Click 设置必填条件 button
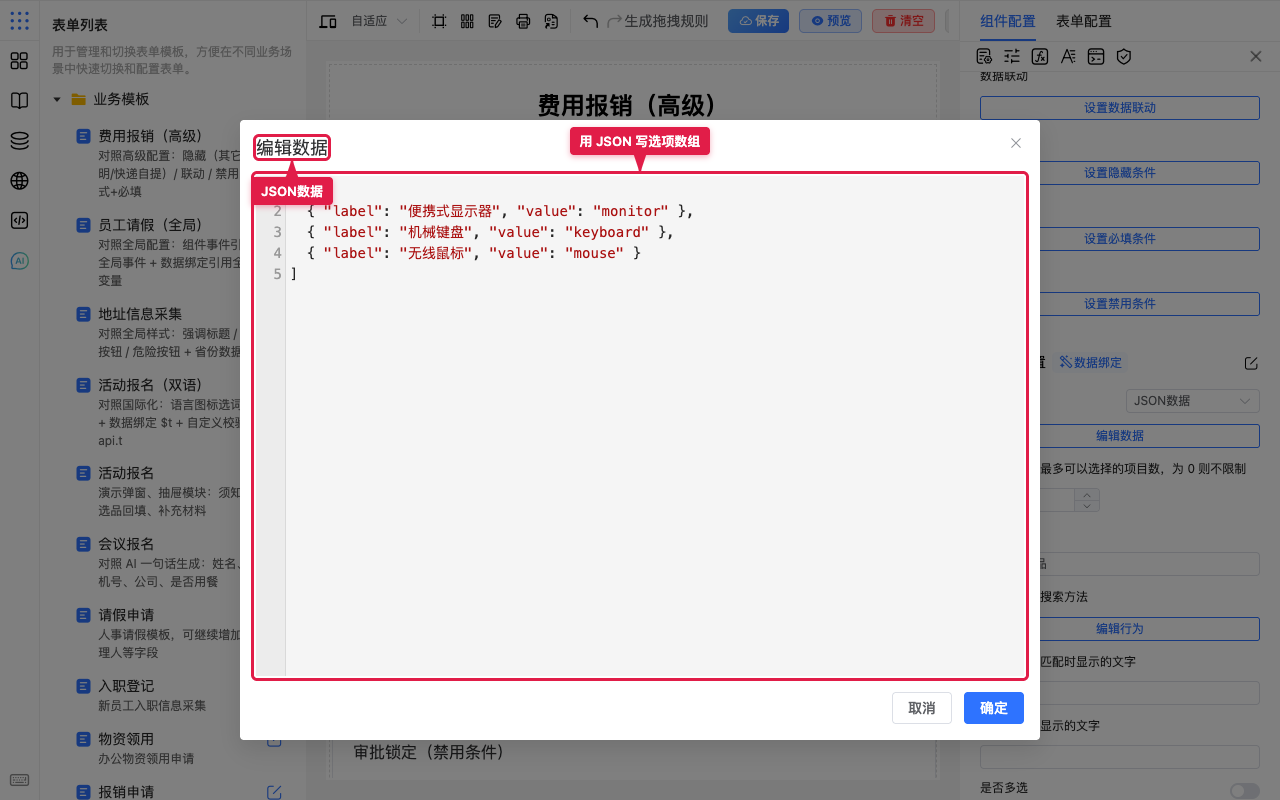This screenshot has width=1280, height=800. [x=1119, y=238]
